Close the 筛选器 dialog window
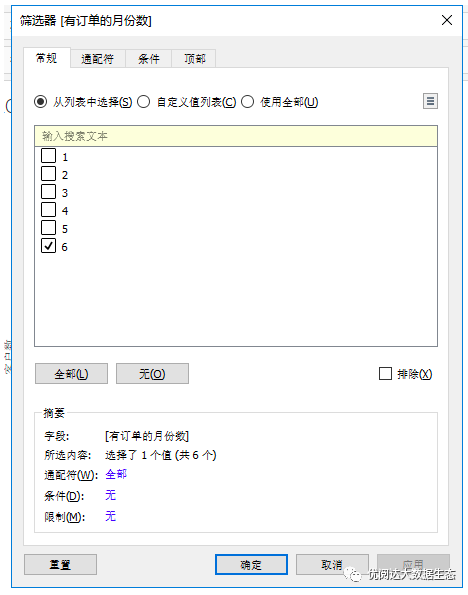The width and height of the screenshot is (468, 595). (x=447, y=20)
